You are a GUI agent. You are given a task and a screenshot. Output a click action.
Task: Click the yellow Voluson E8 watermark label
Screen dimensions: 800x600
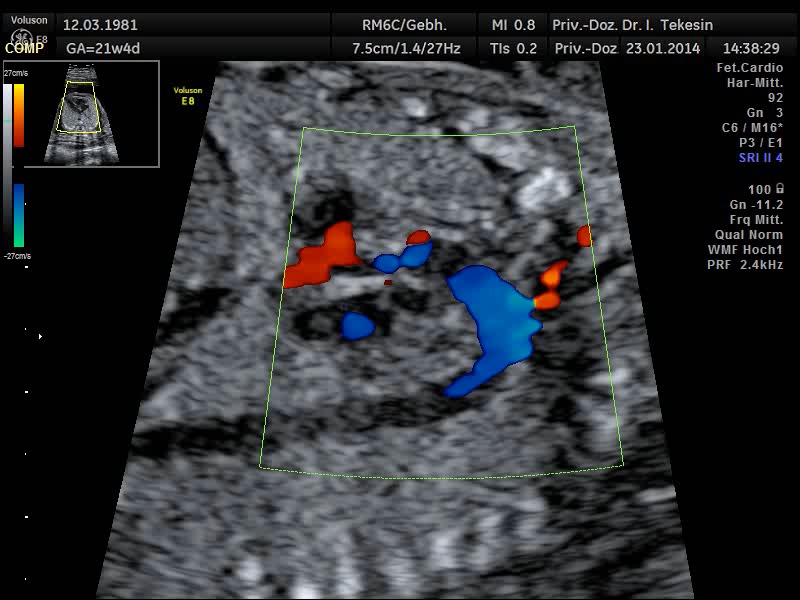point(187,96)
